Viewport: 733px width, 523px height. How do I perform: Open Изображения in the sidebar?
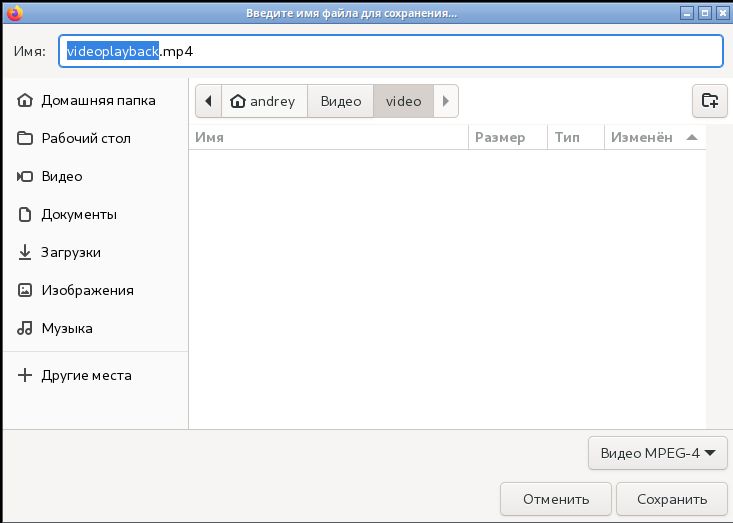click(x=87, y=290)
